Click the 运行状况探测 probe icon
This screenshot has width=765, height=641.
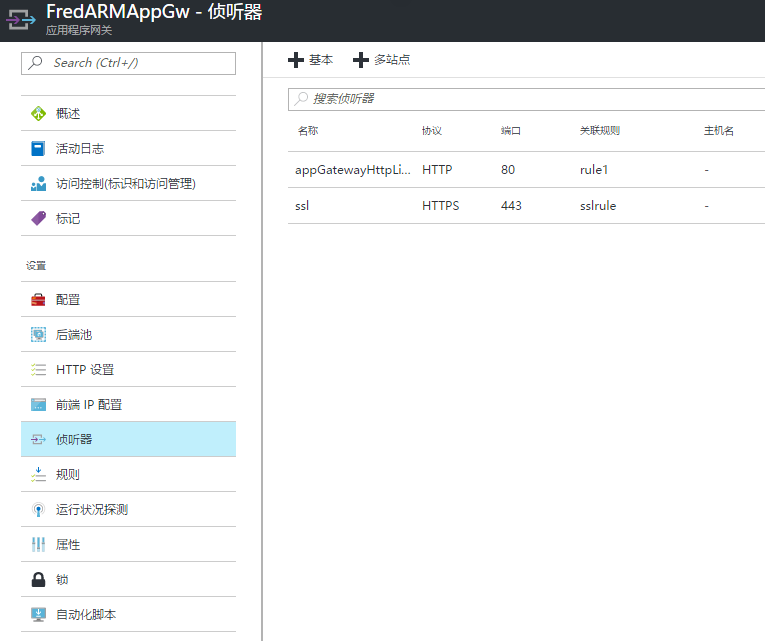[38, 510]
